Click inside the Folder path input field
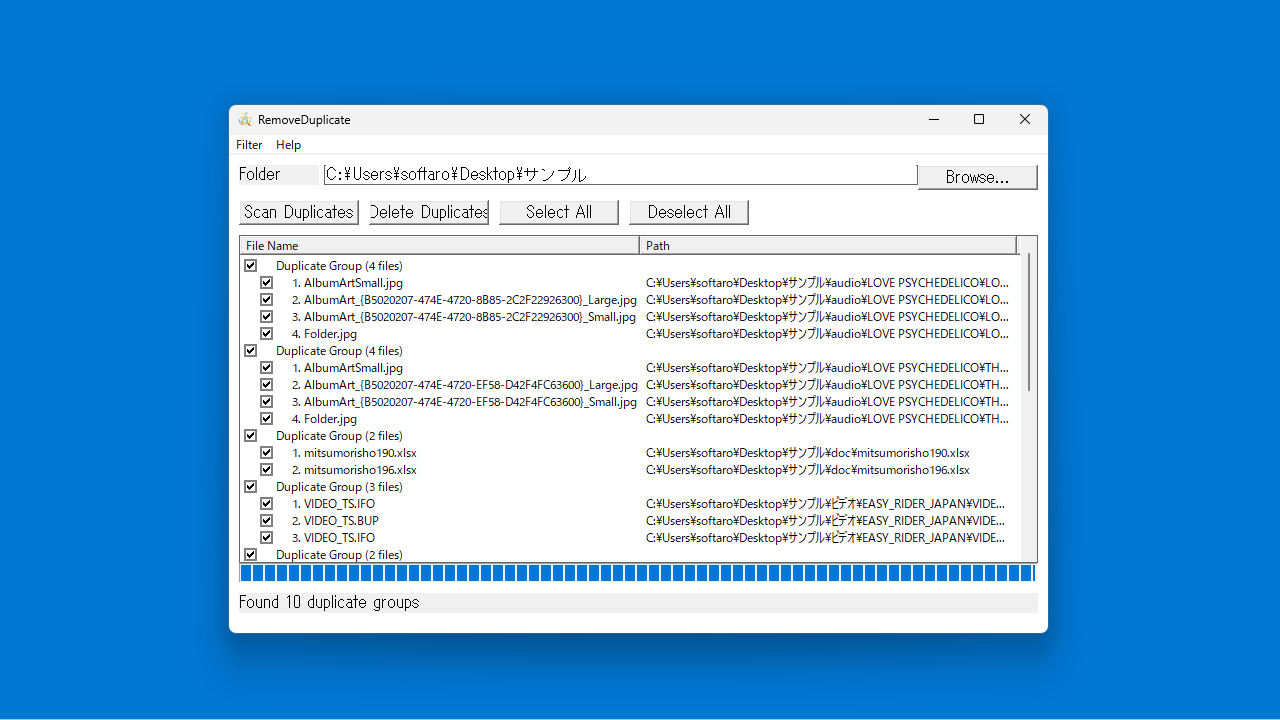The width and height of the screenshot is (1280, 720). point(618,174)
